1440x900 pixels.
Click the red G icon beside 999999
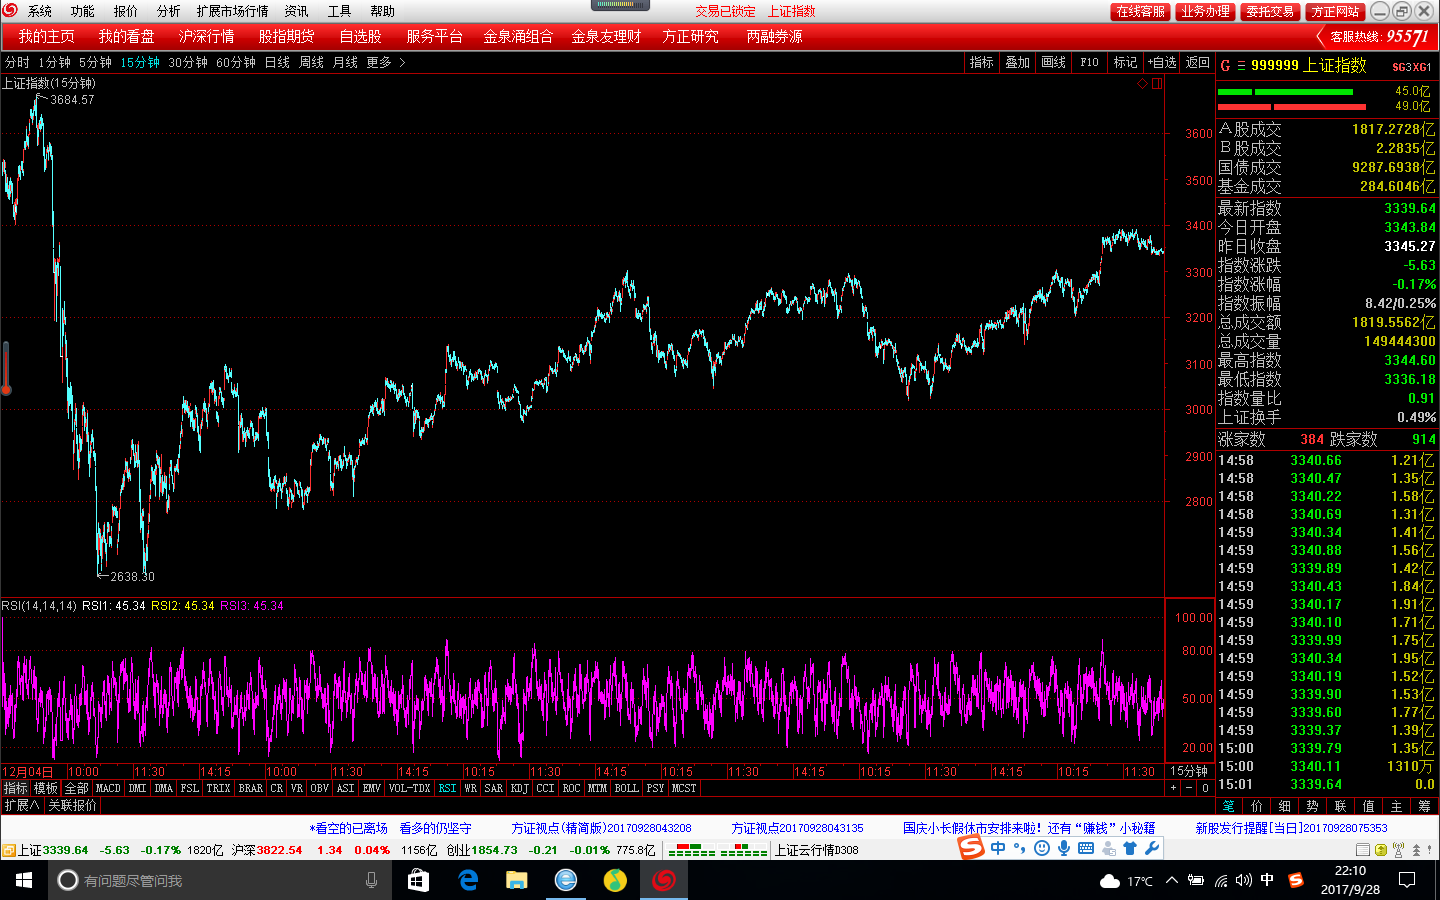pos(1225,65)
